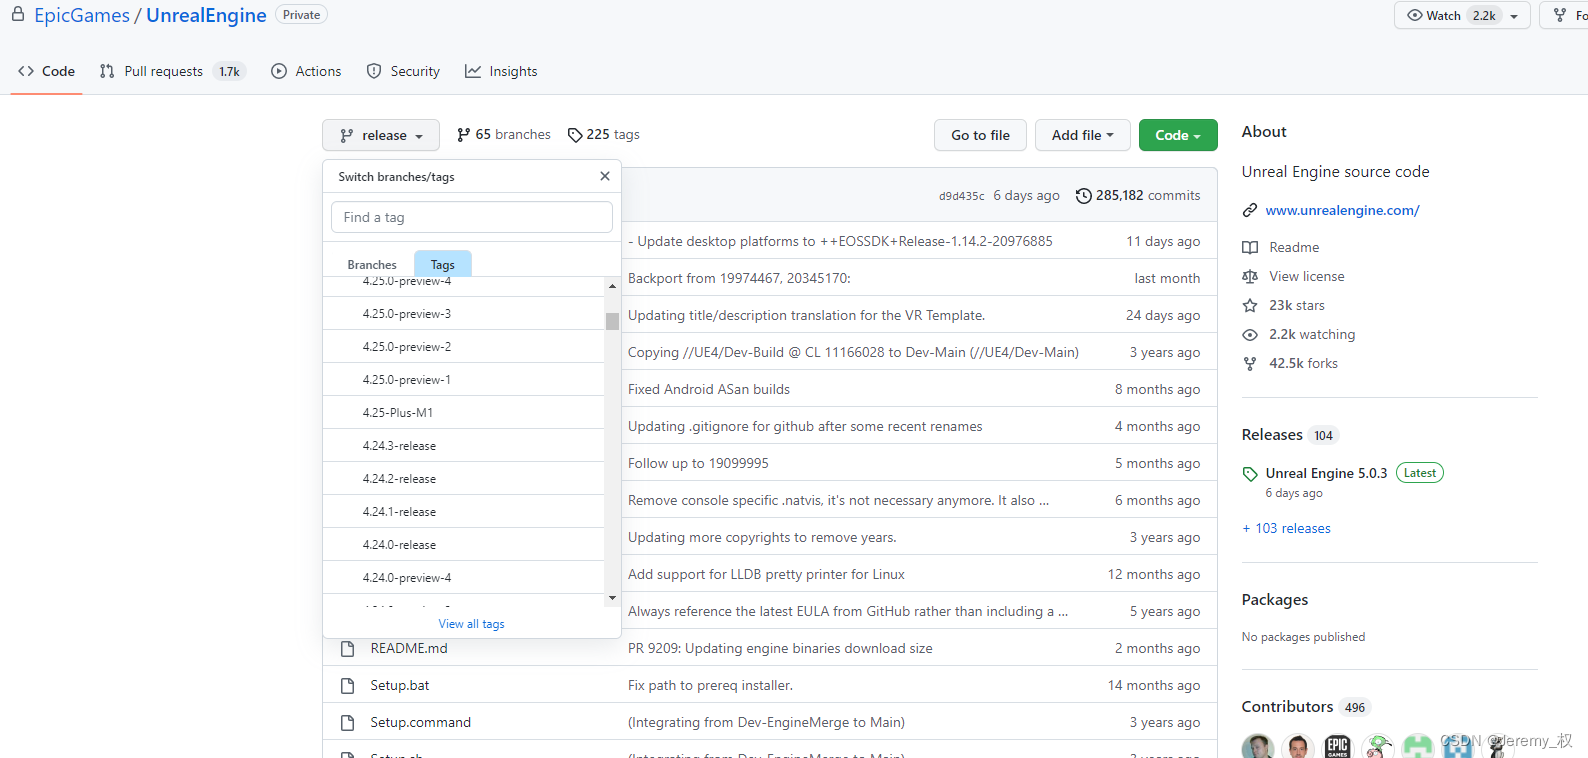Click the Pull requests icon
Image resolution: width=1588 pixels, height=758 pixels.
click(x=107, y=71)
